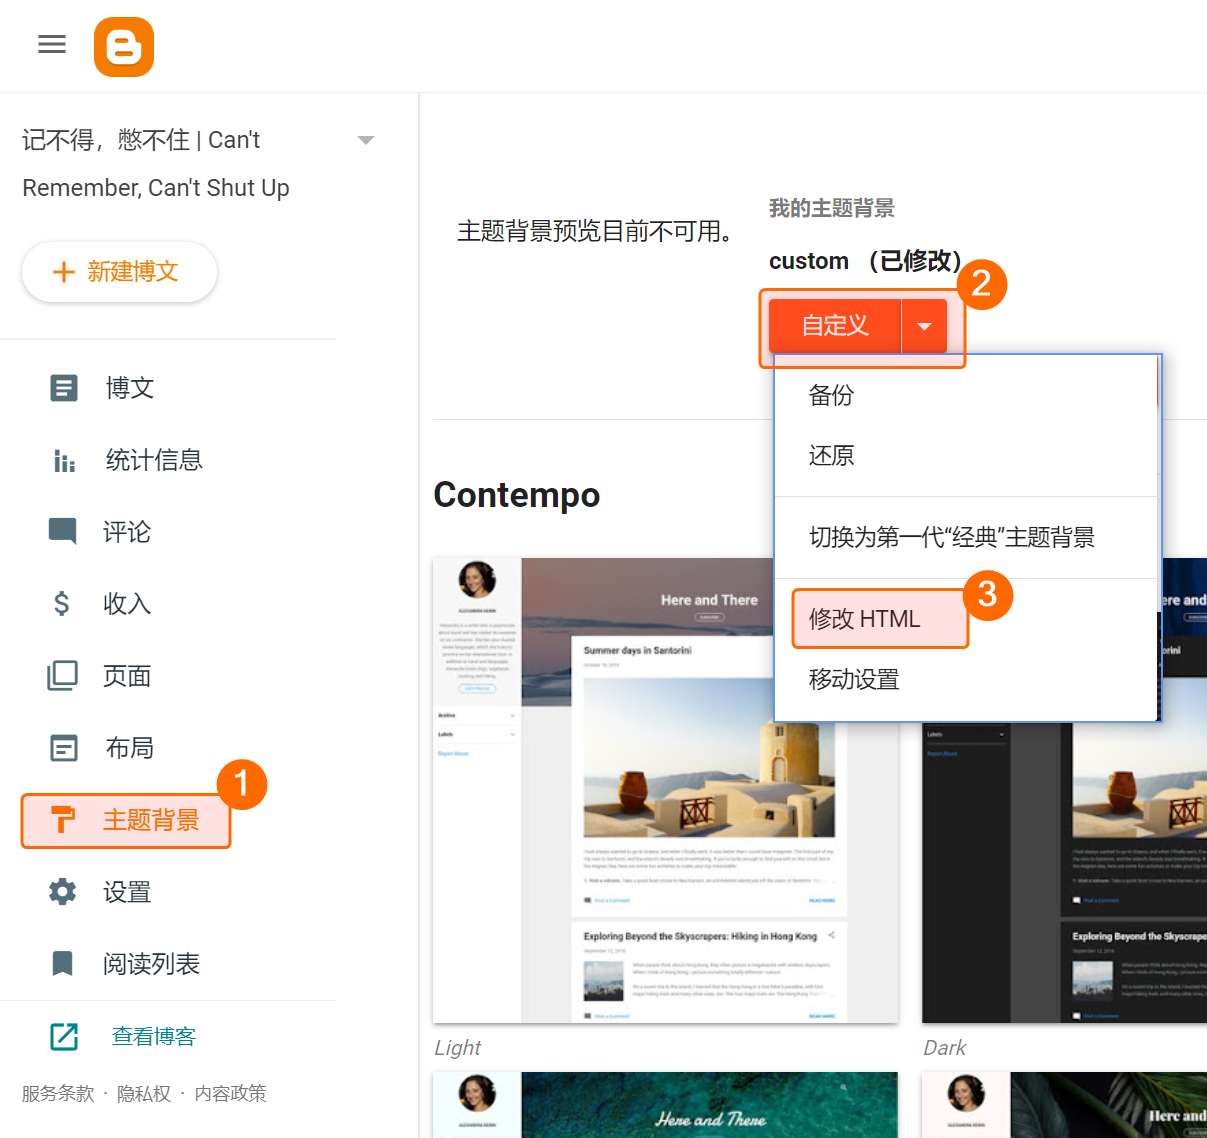Select 还原 from the theme menu
The width and height of the screenshot is (1207, 1138).
(831, 456)
